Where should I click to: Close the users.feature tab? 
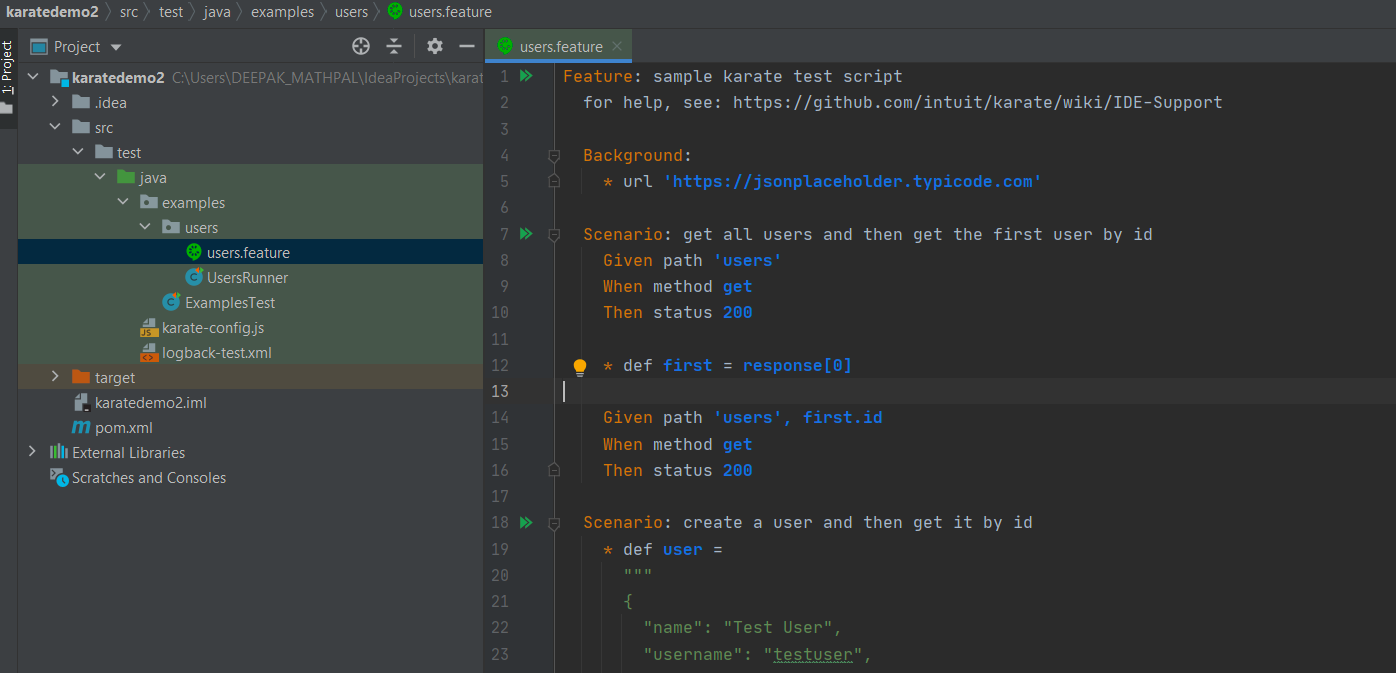pos(617,46)
